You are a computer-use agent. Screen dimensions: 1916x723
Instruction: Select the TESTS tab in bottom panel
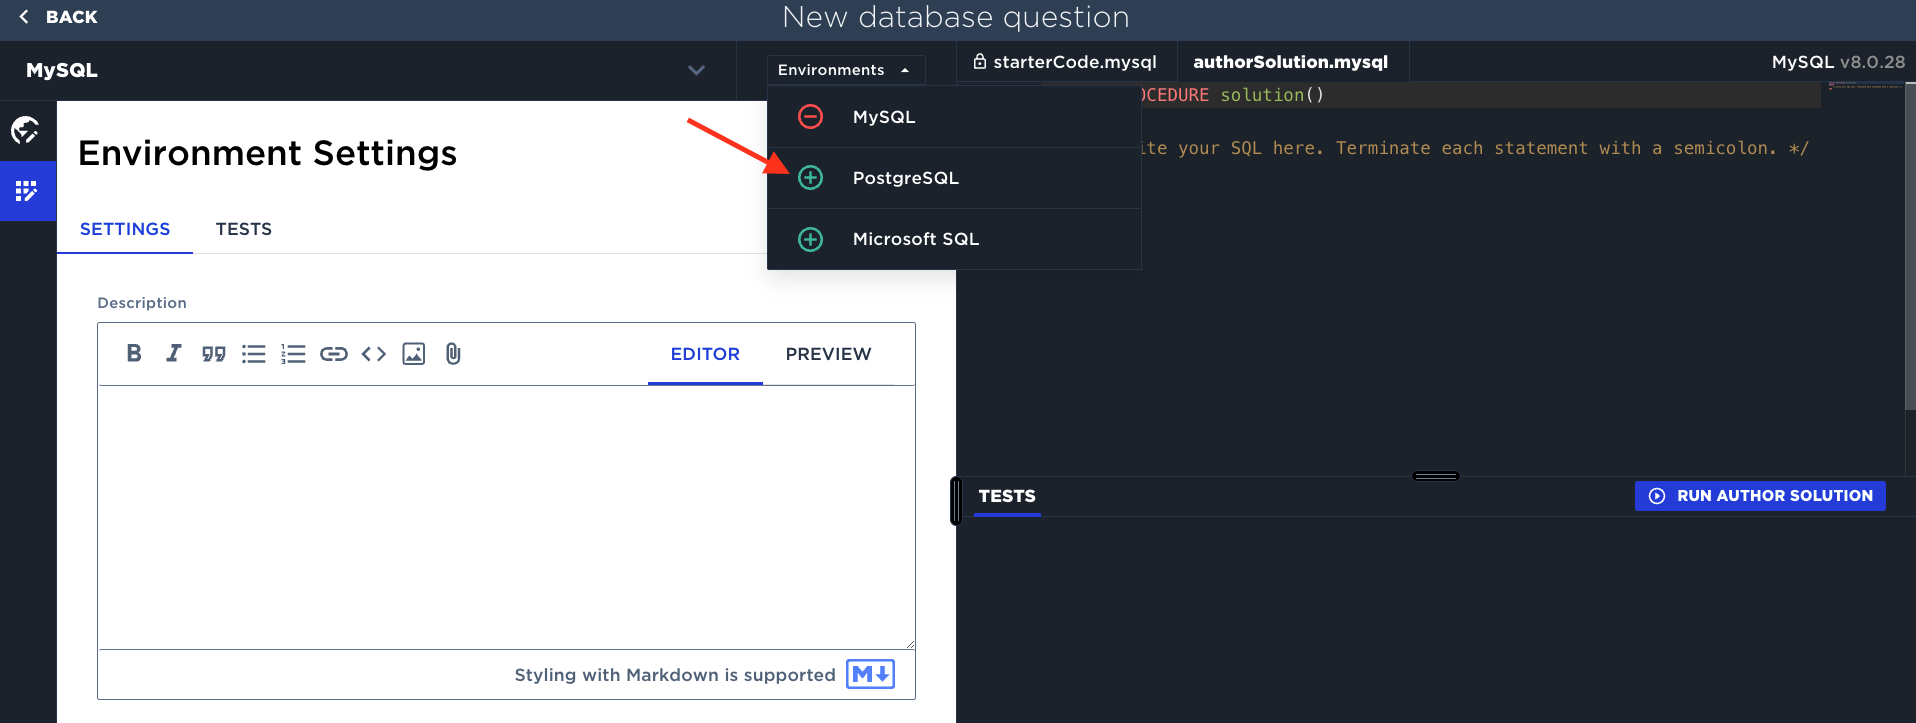pyautogui.click(x=1007, y=496)
